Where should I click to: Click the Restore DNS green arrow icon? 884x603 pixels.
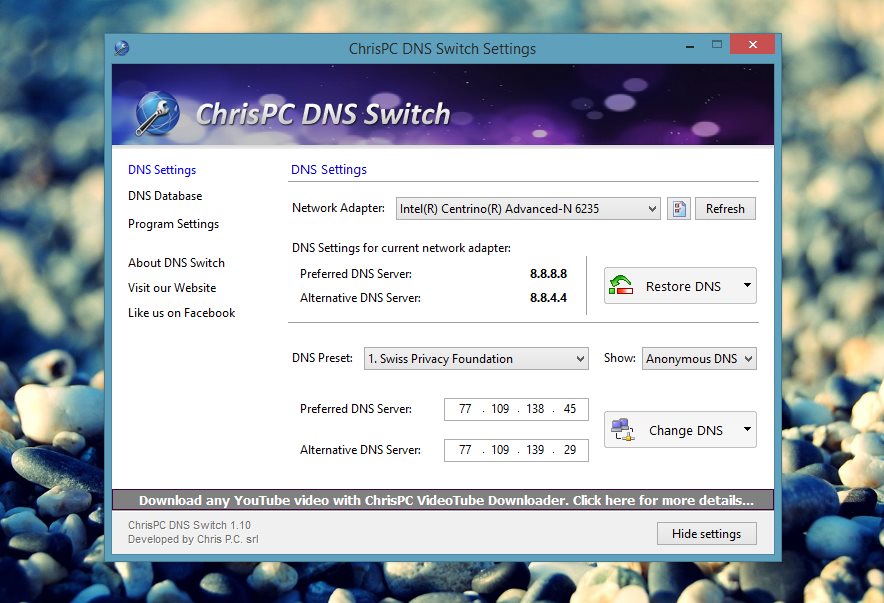coord(621,285)
